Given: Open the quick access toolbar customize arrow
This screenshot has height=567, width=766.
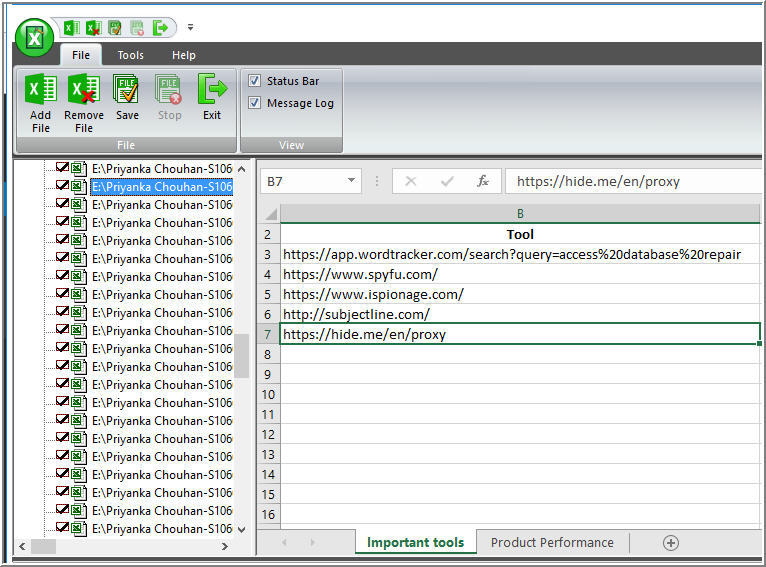Looking at the screenshot, I should pos(191,27).
